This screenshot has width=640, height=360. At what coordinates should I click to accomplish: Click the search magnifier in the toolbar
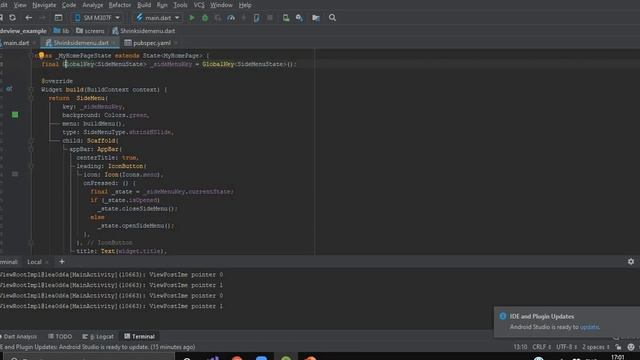pos(332,18)
